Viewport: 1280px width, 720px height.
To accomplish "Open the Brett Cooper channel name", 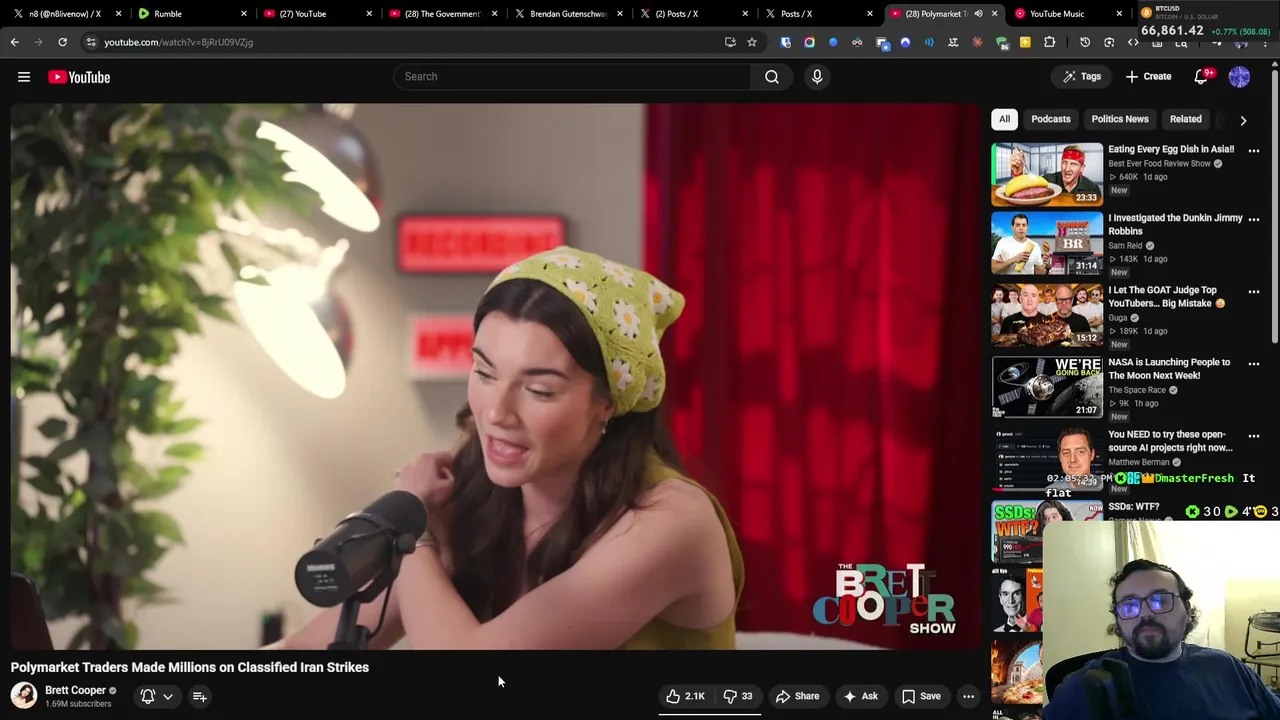I will click(x=75, y=690).
